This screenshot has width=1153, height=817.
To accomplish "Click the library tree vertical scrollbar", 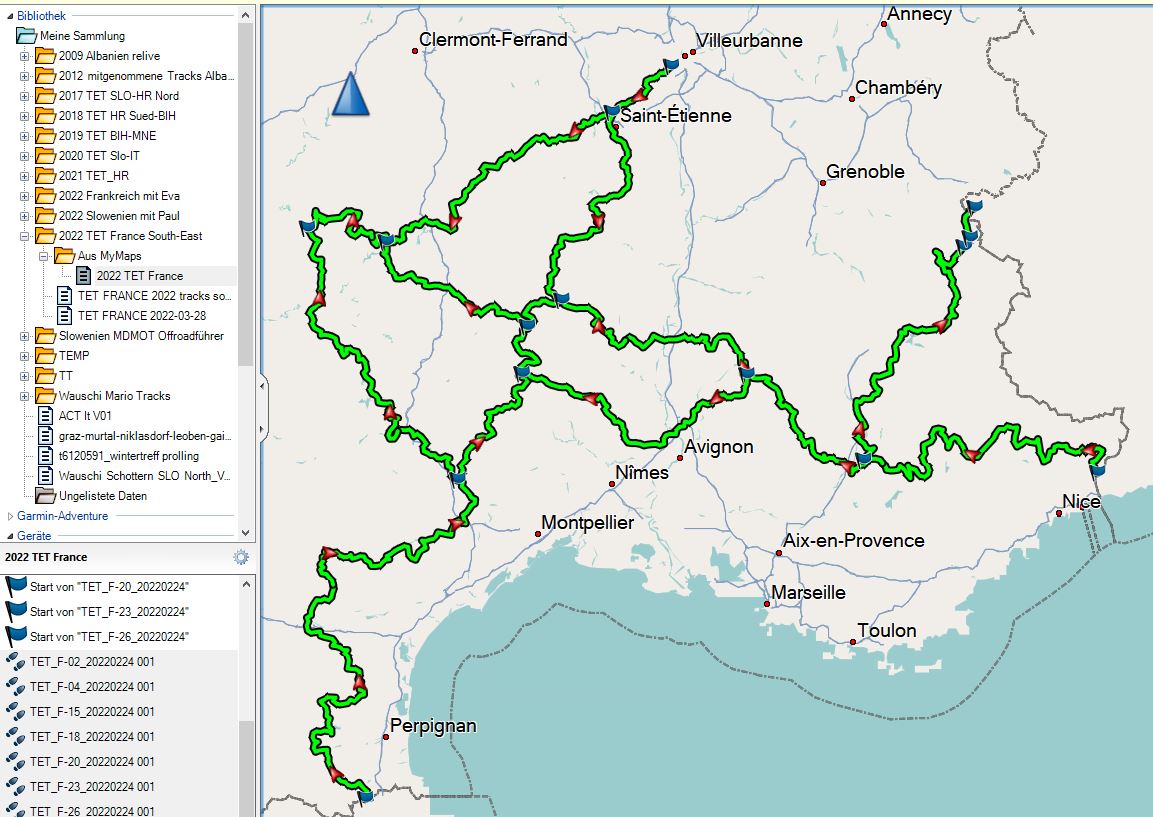I will pyautogui.click(x=246, y=200).
